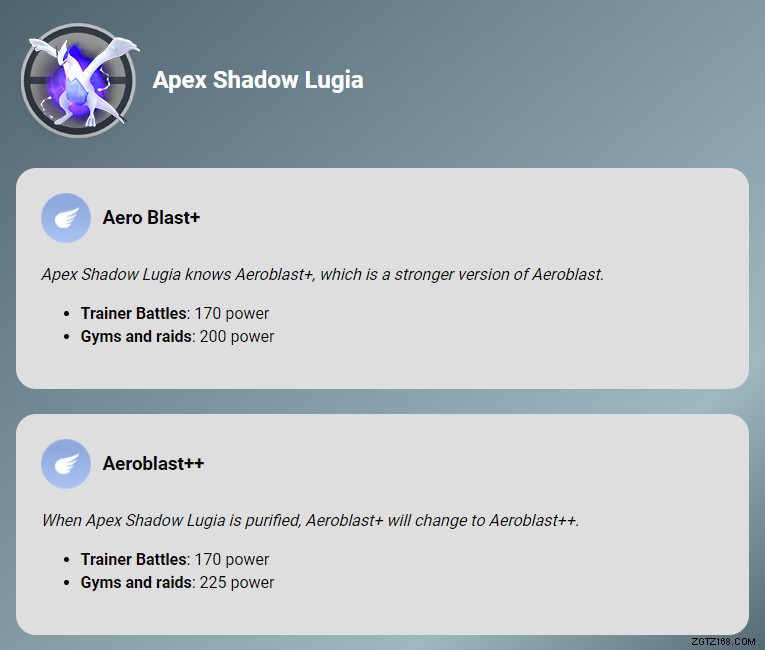This screenshot has width=765, height=650.
Task: Click the sentence describing Aeroblast+ as stronger
Action: [322, 274]
